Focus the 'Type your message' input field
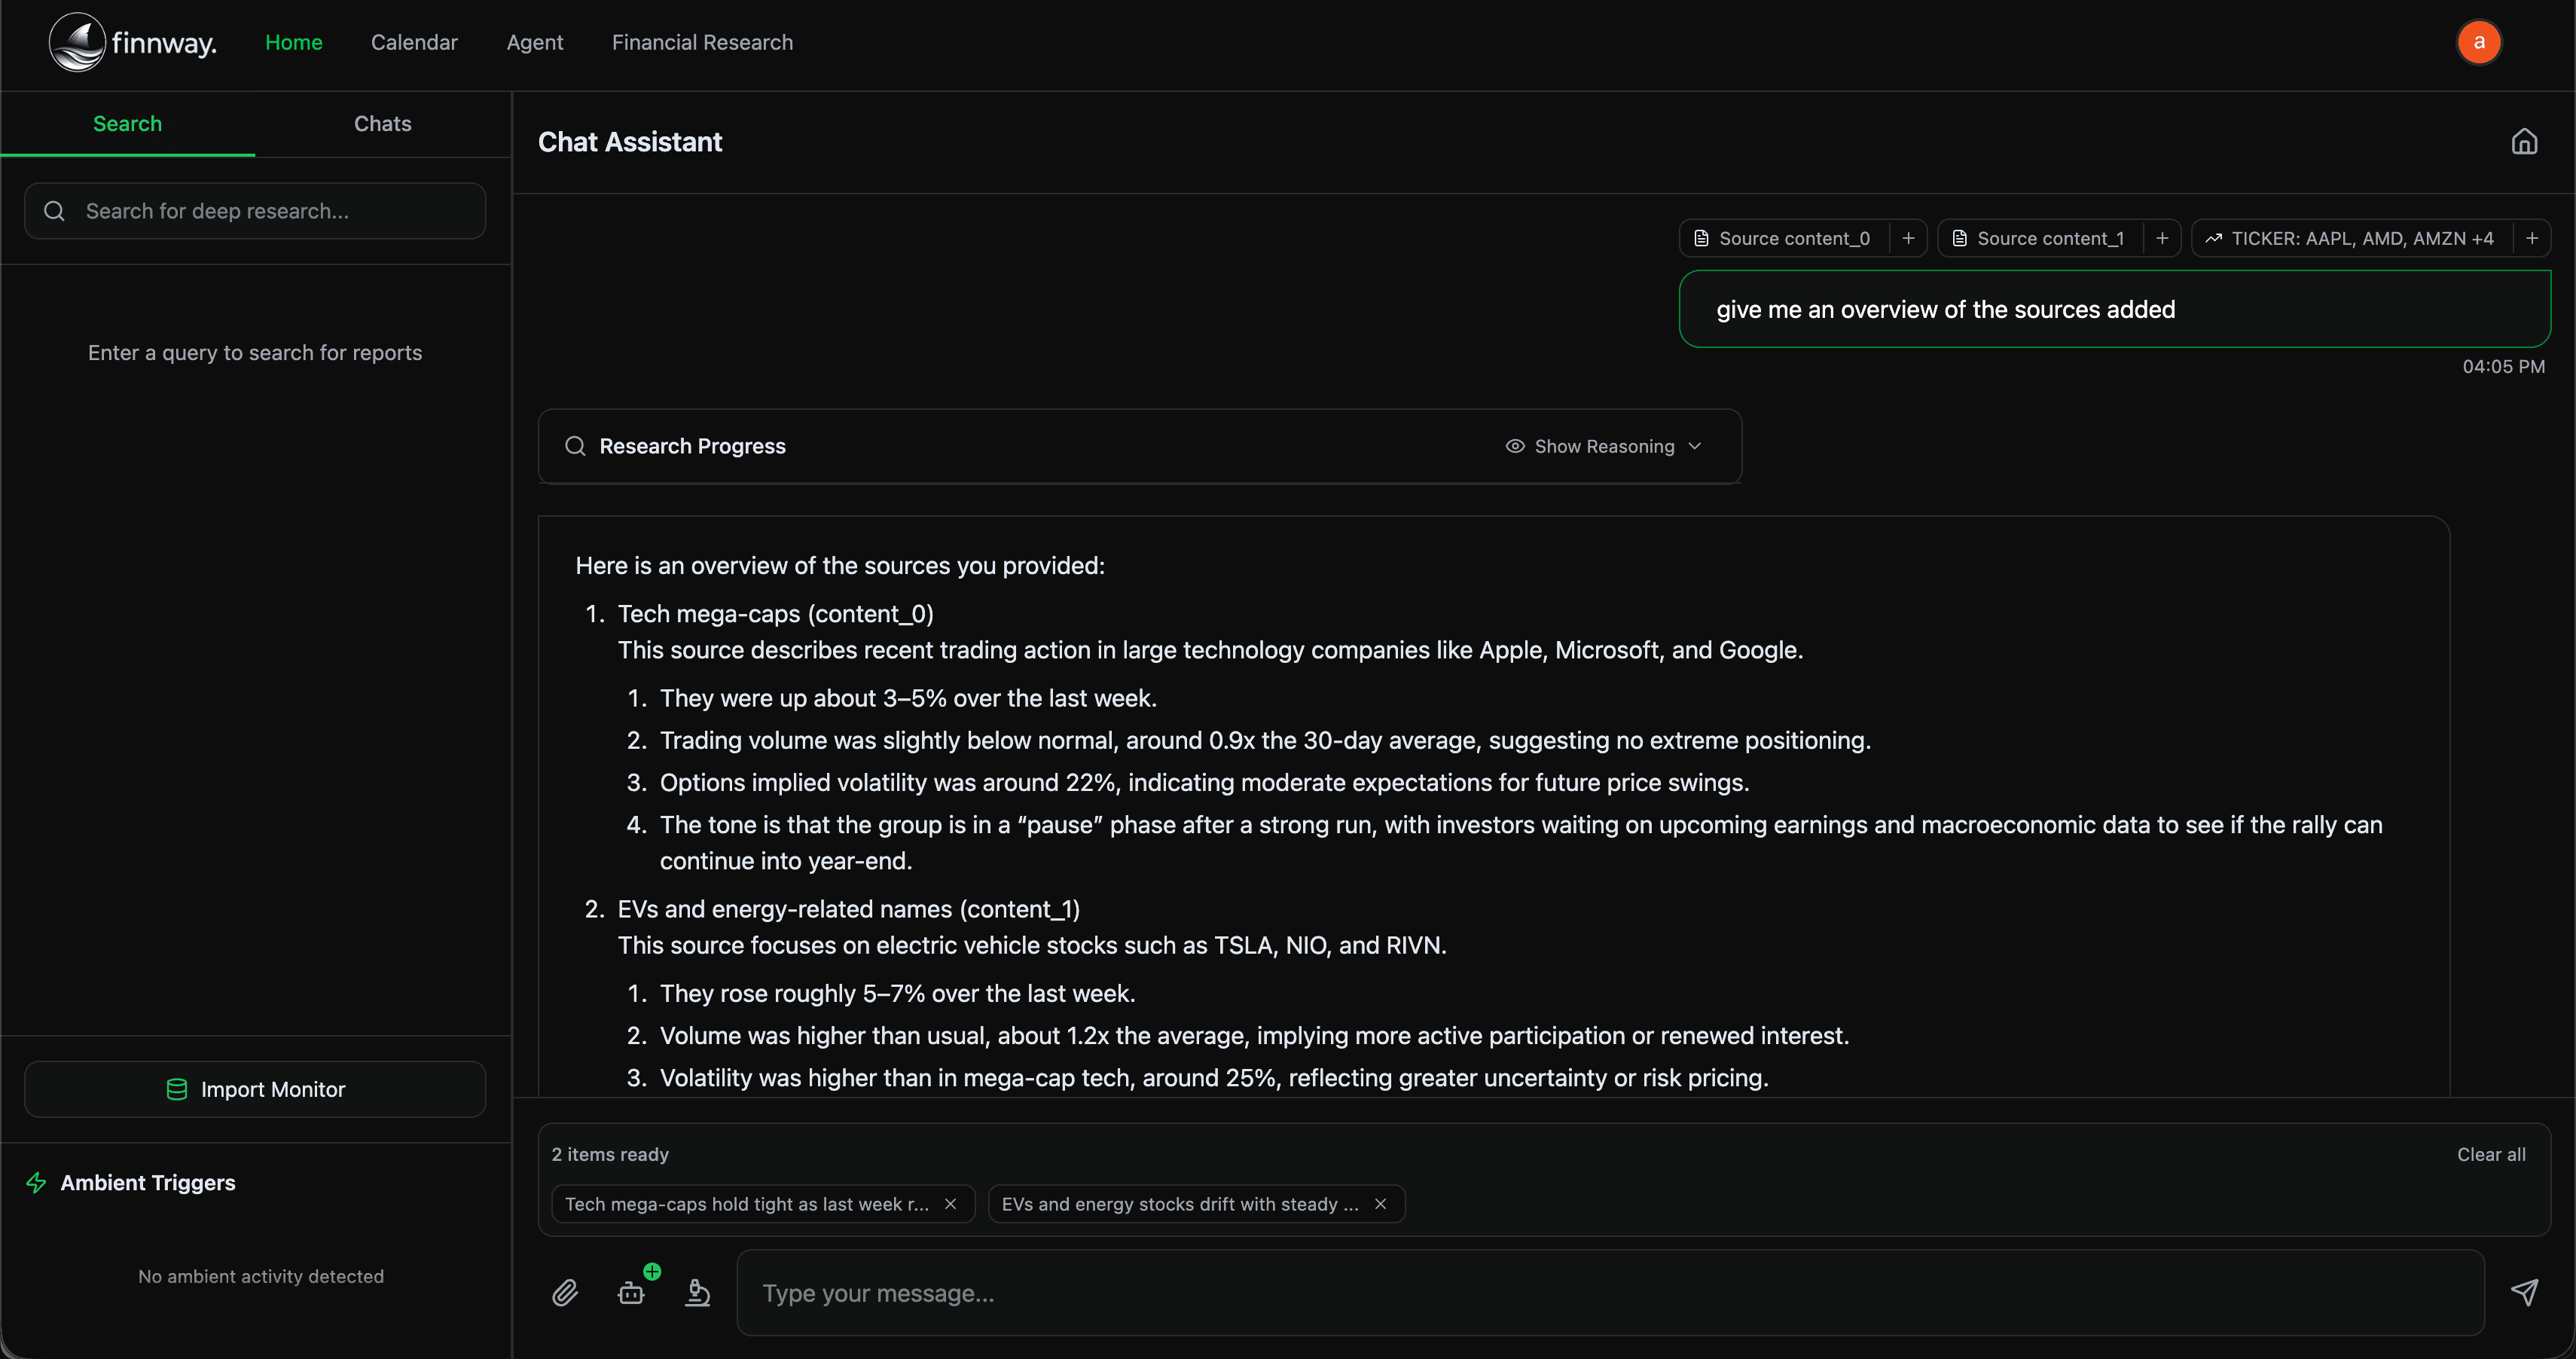The image size is (2576, 1359). [x=1610, y=1293]
